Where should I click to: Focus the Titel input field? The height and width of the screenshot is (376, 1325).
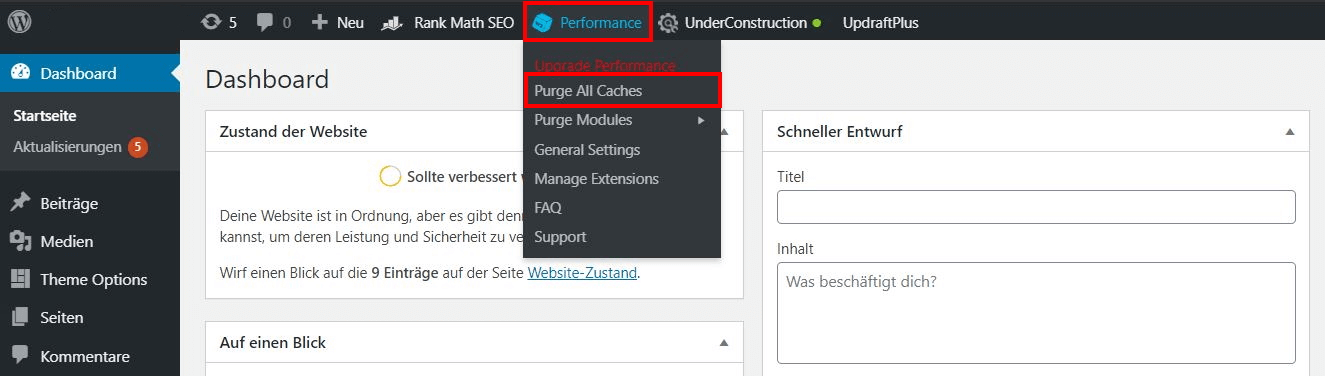coord(1036,207)
